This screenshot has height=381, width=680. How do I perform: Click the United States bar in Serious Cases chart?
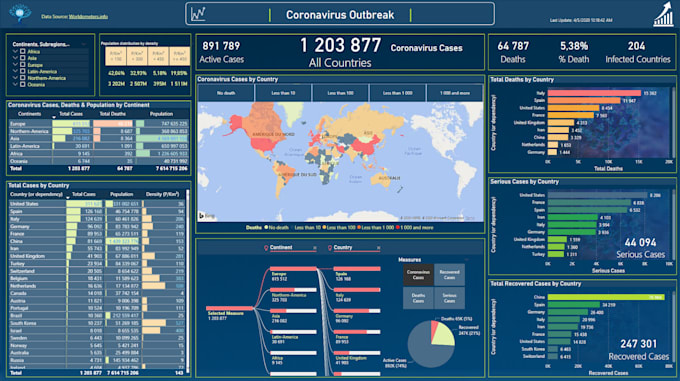point(598,195)
